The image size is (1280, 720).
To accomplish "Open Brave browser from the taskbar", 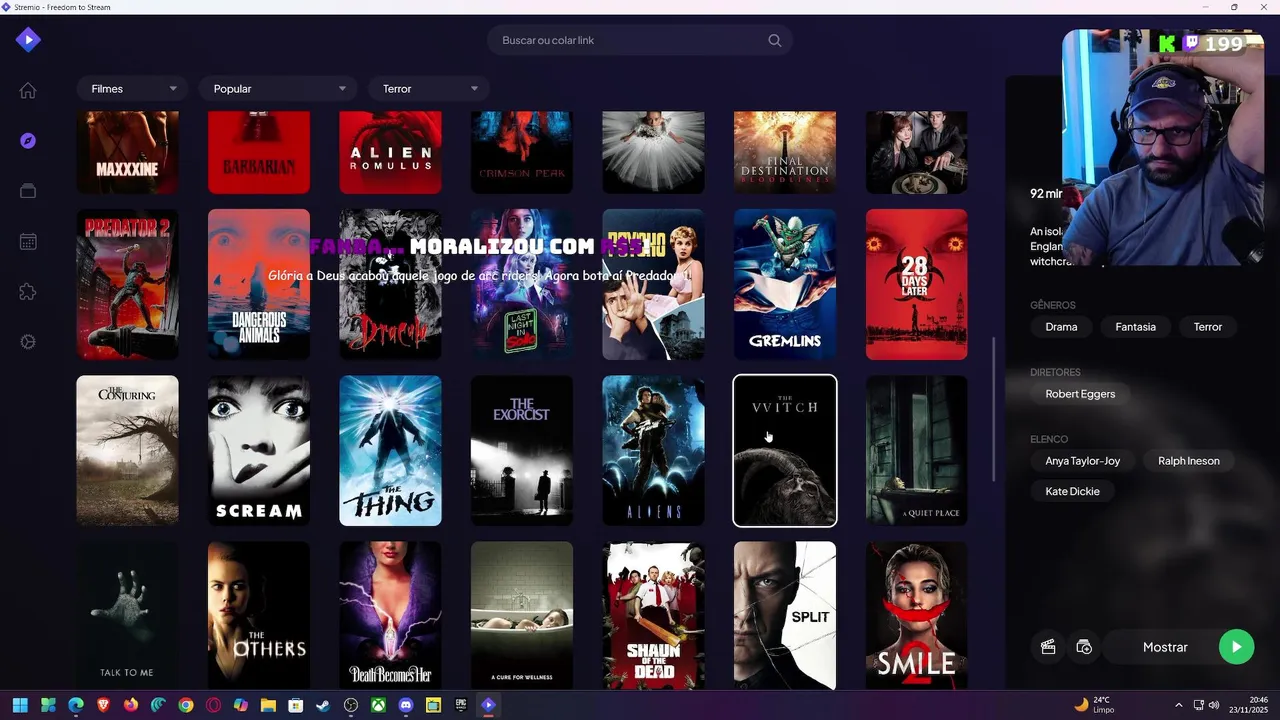I will point(104,705).
